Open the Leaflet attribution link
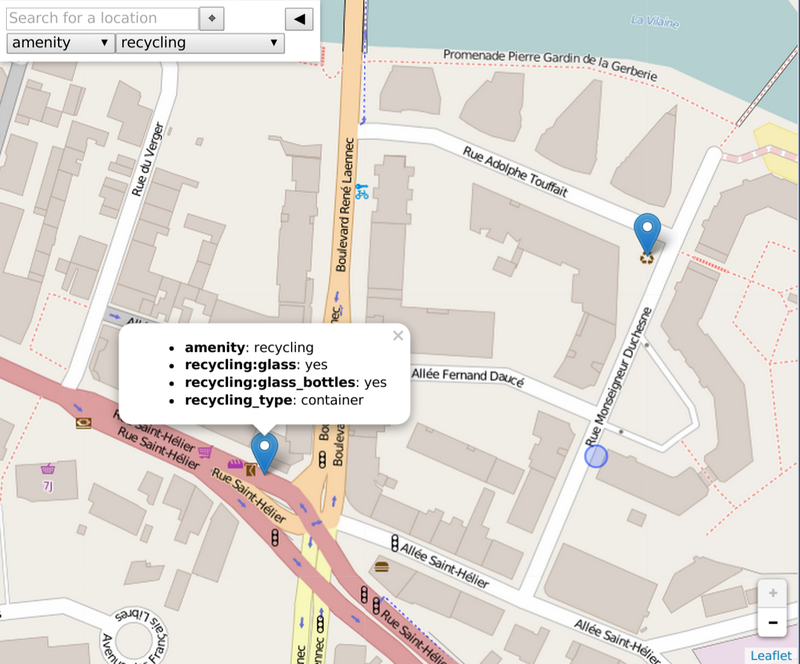This screenshot has height=664, width=800. [771, 655]
